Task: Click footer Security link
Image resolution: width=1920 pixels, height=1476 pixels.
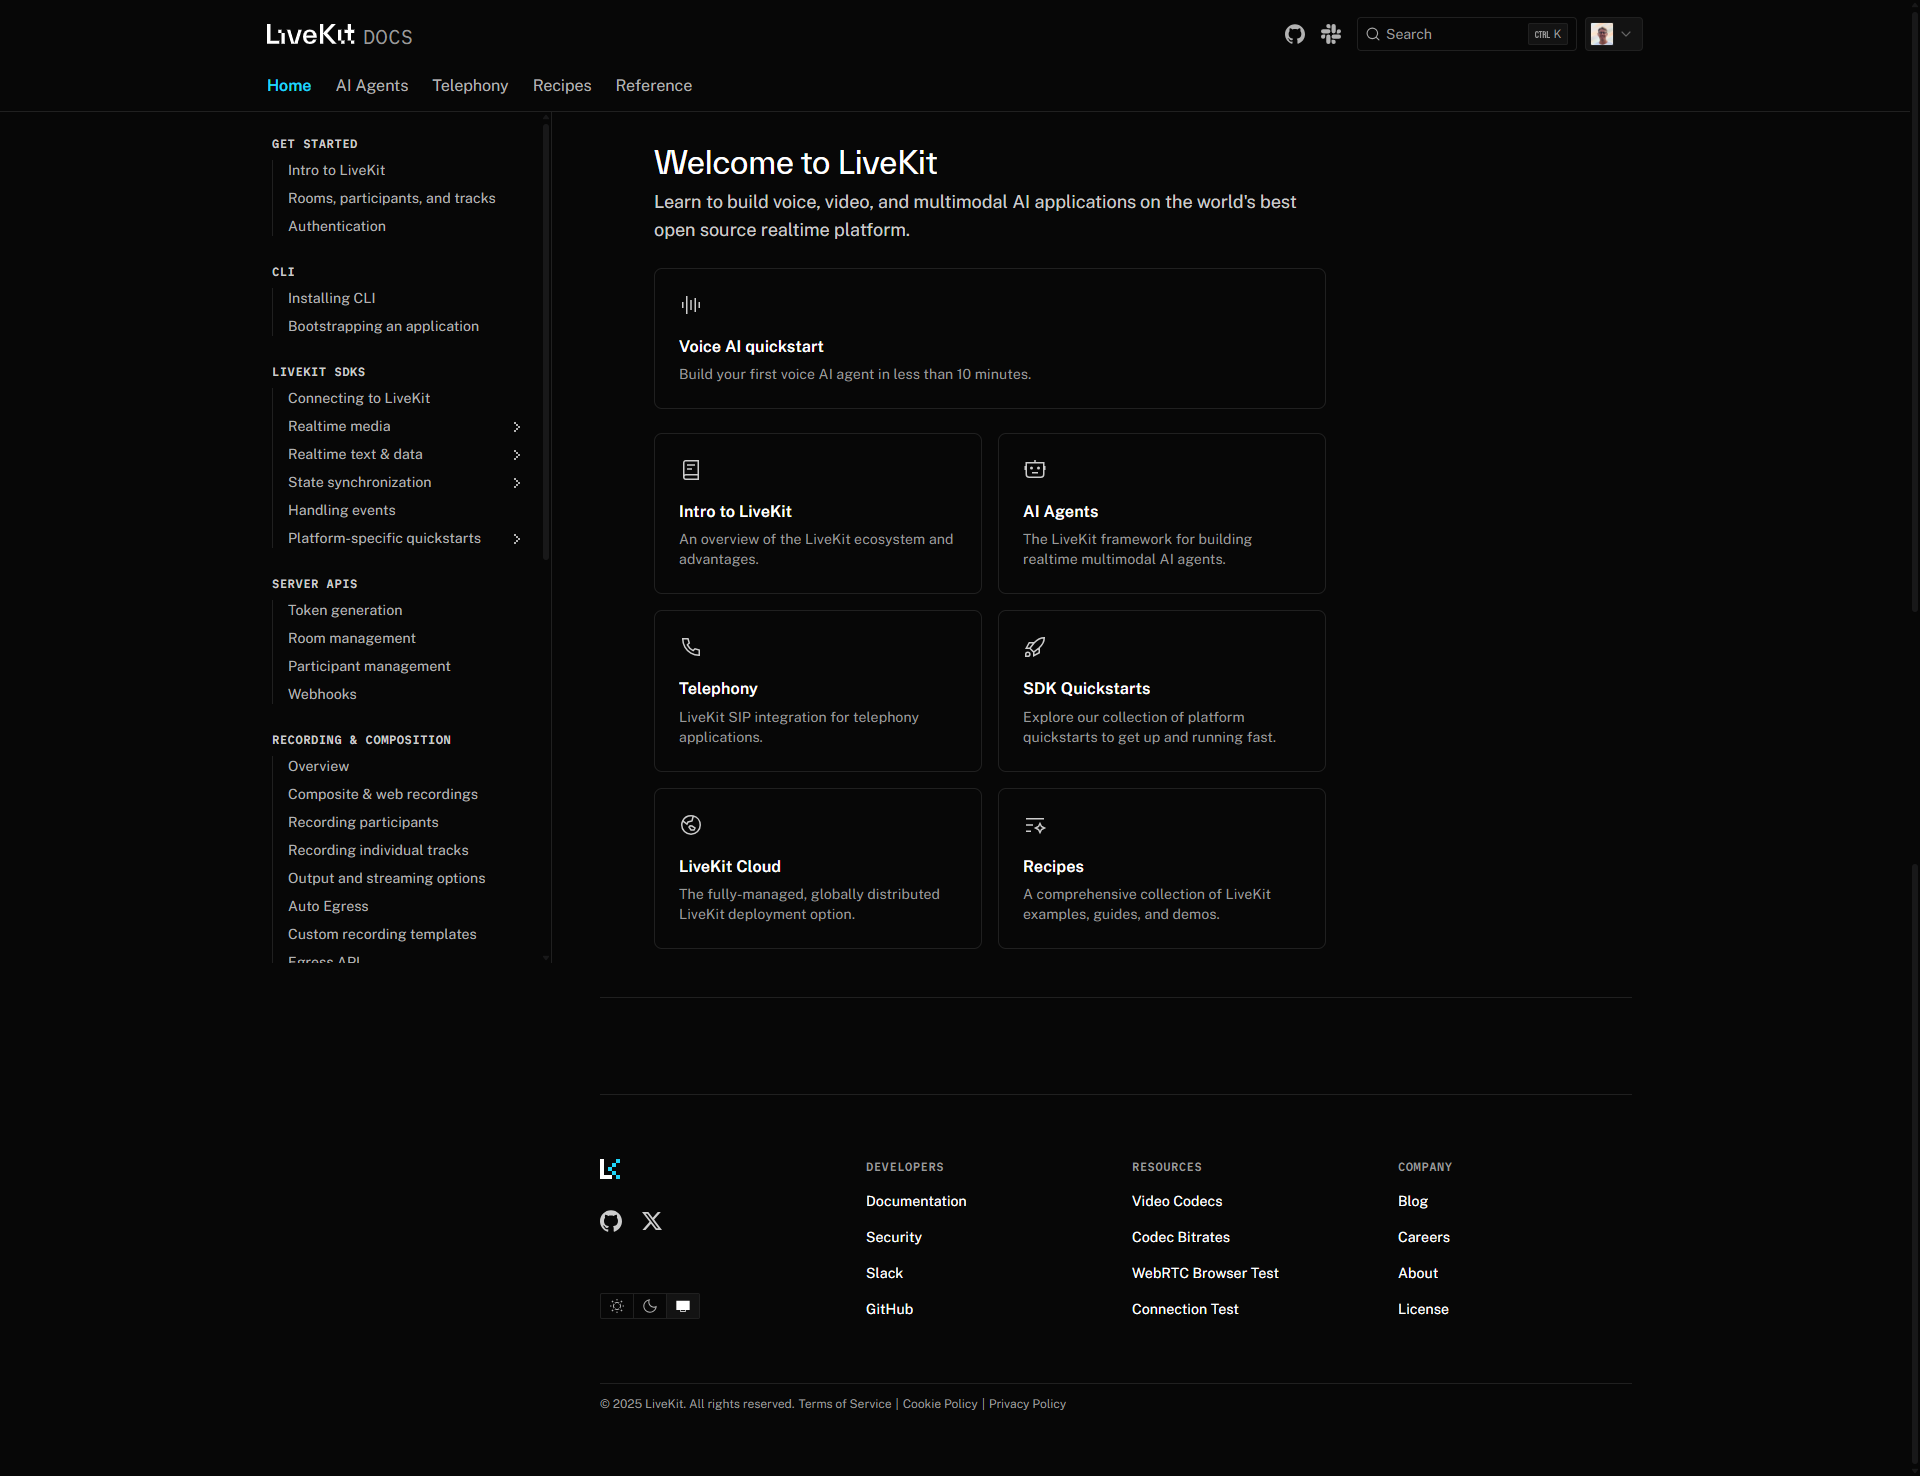Action: (894, 1238)
